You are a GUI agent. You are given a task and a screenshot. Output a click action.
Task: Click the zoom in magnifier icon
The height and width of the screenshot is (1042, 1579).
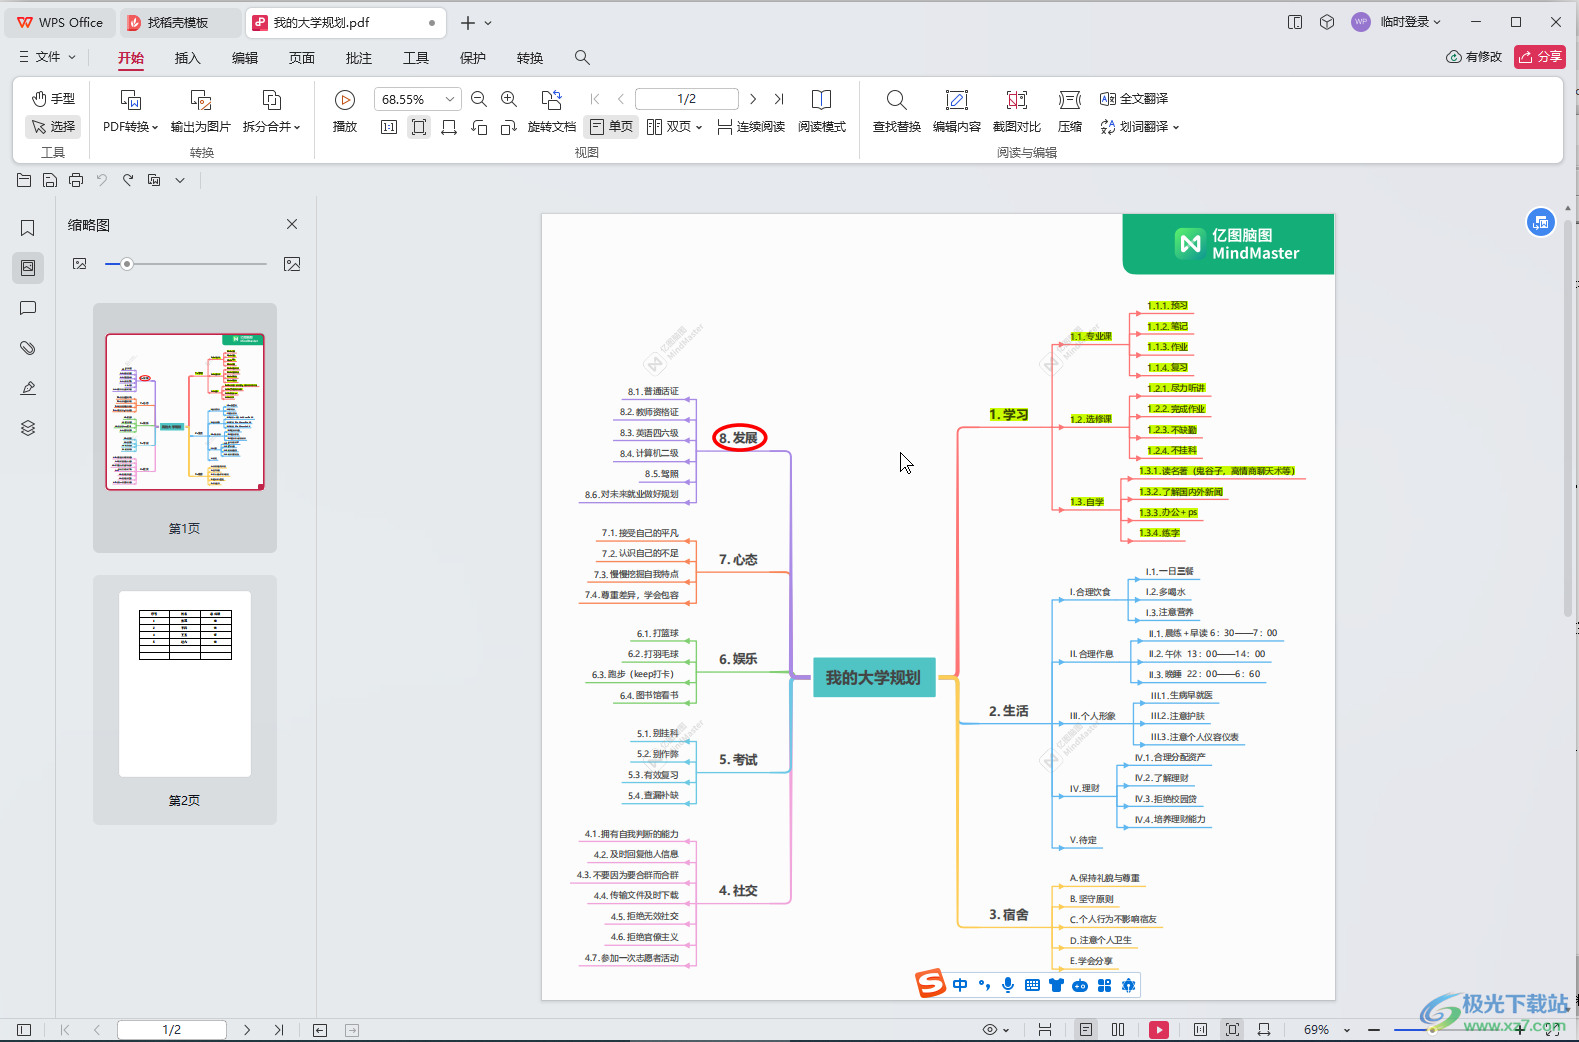tap(509, 99)
